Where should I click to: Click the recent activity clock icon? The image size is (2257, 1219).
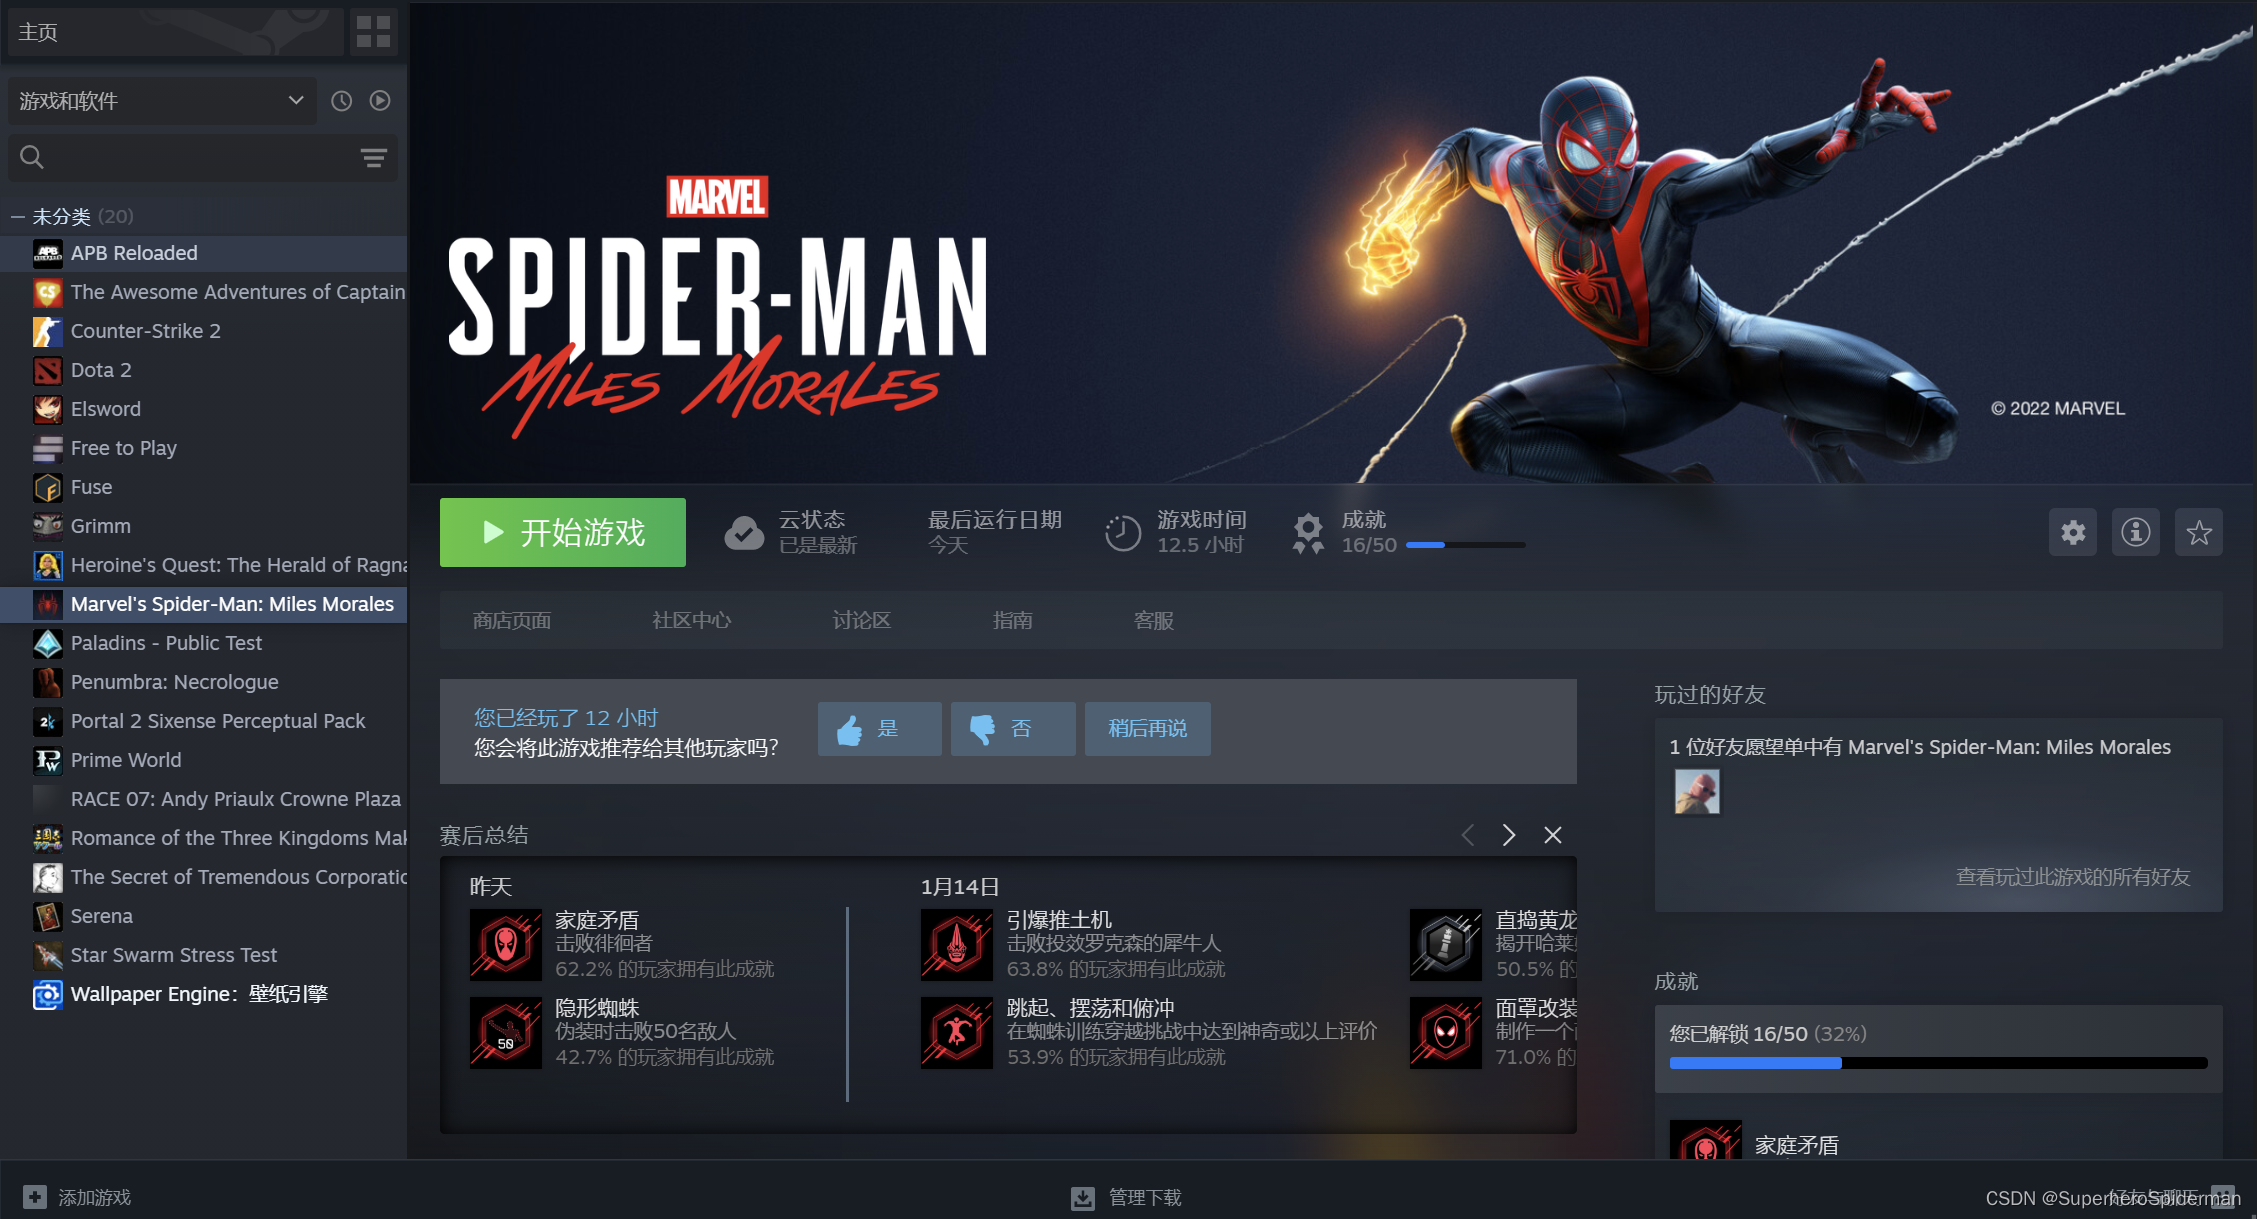(342, 101)
